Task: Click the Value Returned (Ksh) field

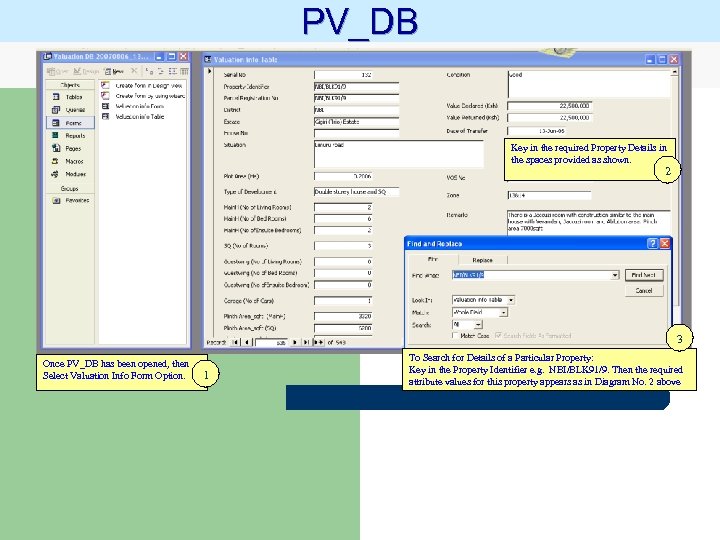Action: click(x=550, y=118)
